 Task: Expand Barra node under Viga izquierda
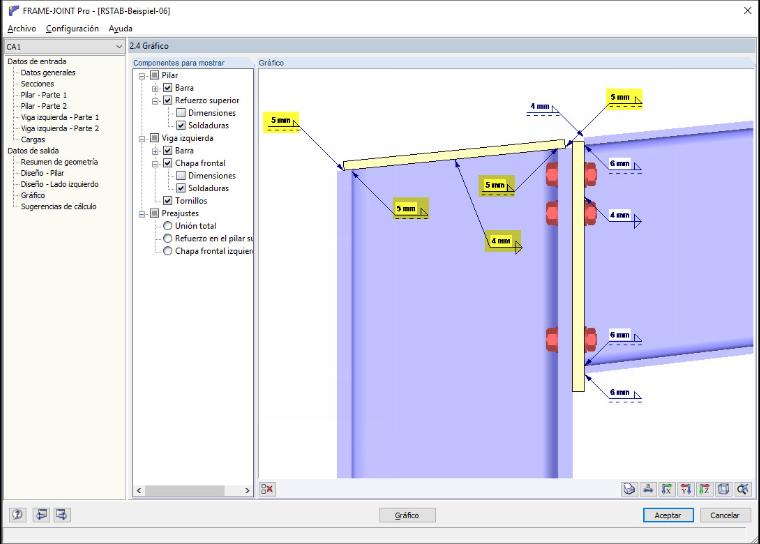(x=155, y=151)
